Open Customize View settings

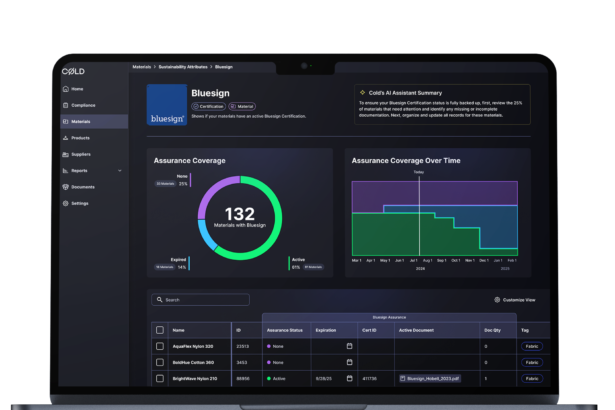(515, 300)
